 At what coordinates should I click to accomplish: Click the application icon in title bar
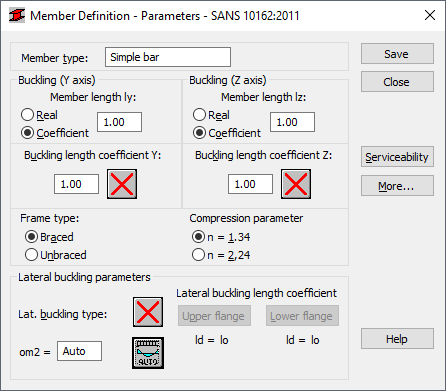coord(17,16)
